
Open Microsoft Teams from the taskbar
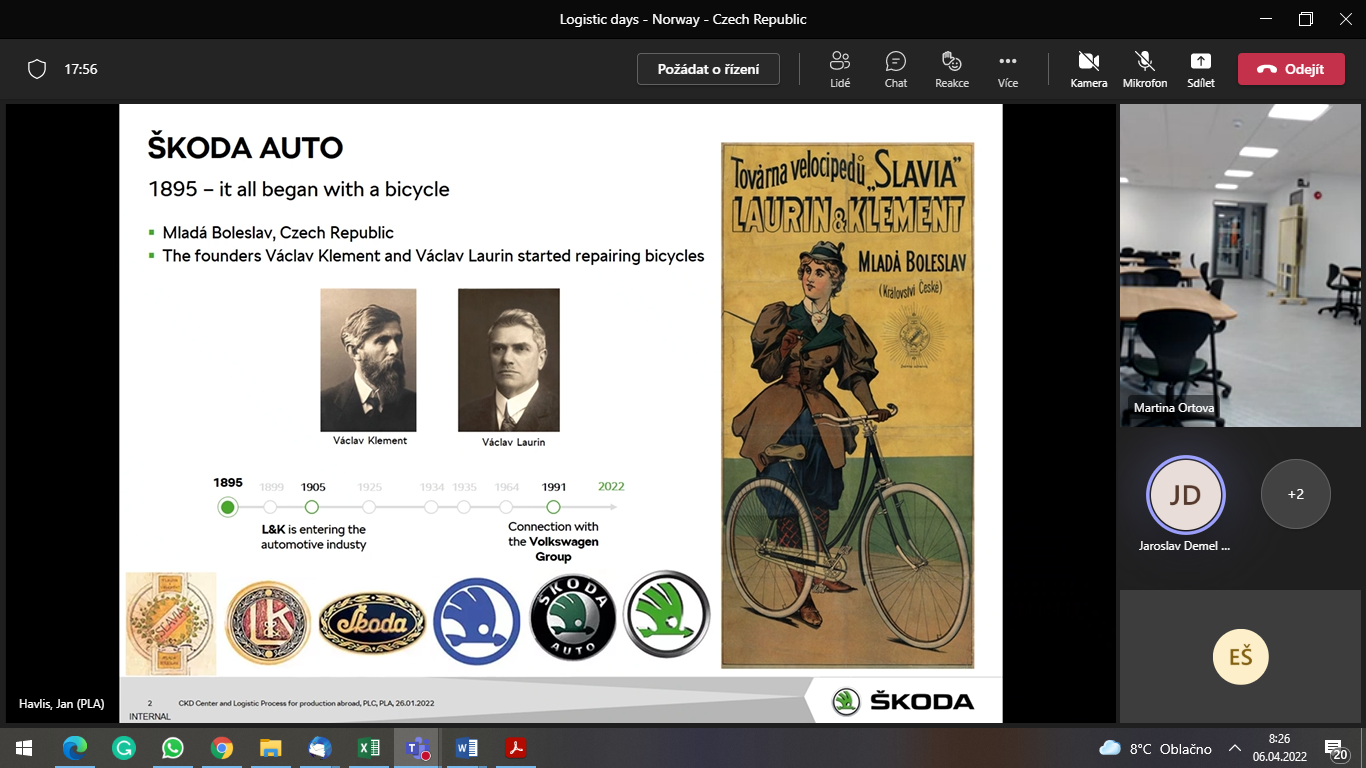point(417,748)
